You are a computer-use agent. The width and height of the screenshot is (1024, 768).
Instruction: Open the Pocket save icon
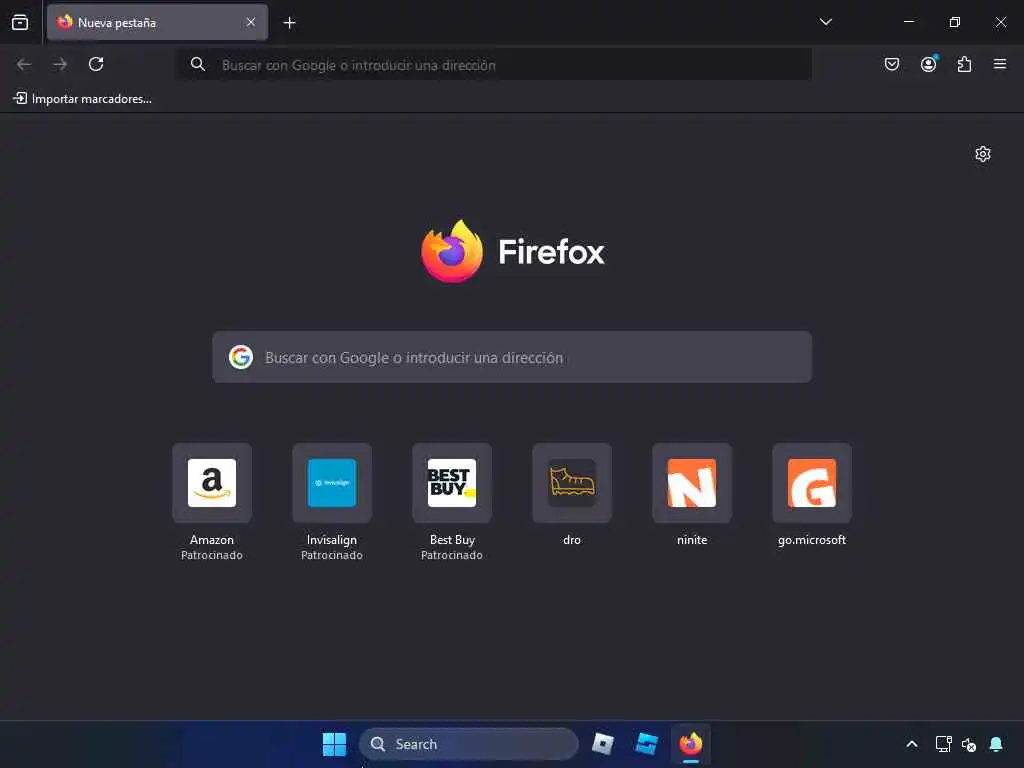(891, 64)
